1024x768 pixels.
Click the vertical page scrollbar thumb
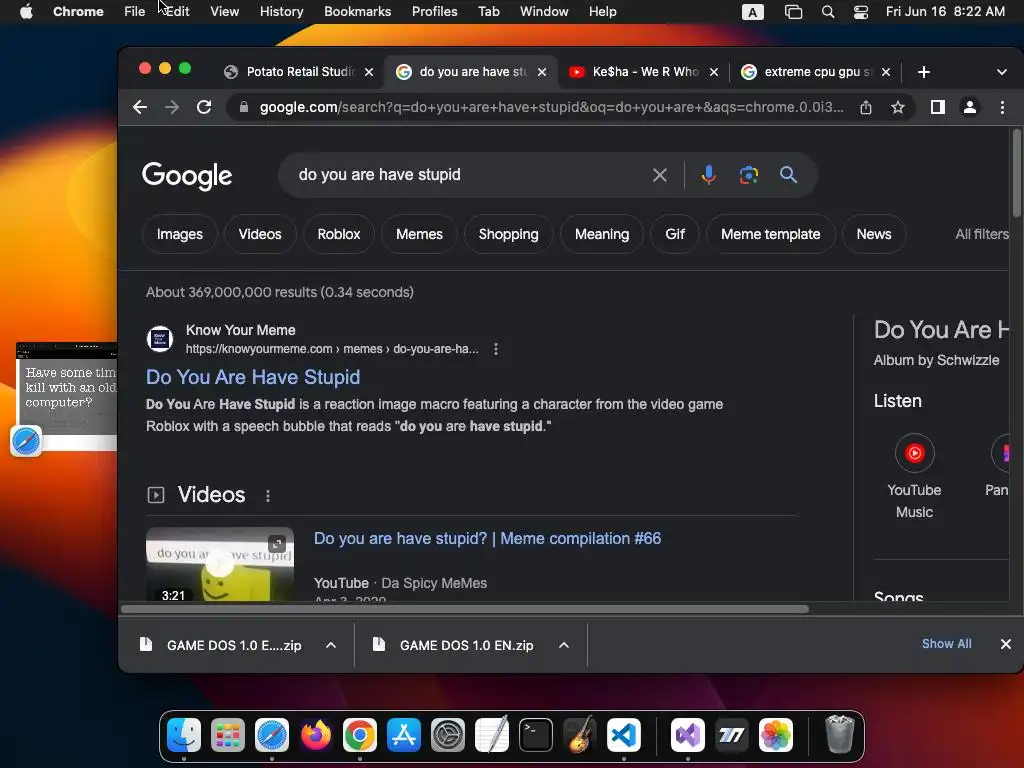[1016, 173]
